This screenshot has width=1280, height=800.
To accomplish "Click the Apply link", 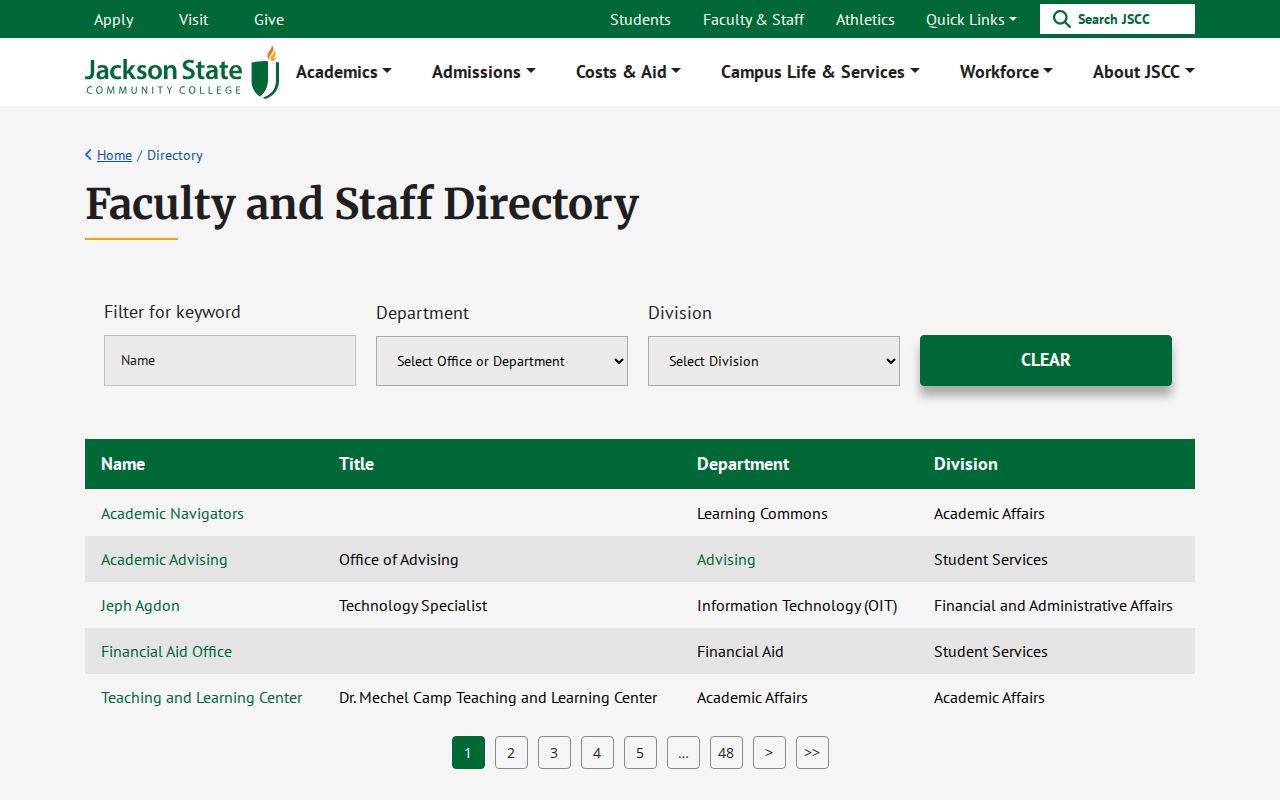I will coord(114,19).
